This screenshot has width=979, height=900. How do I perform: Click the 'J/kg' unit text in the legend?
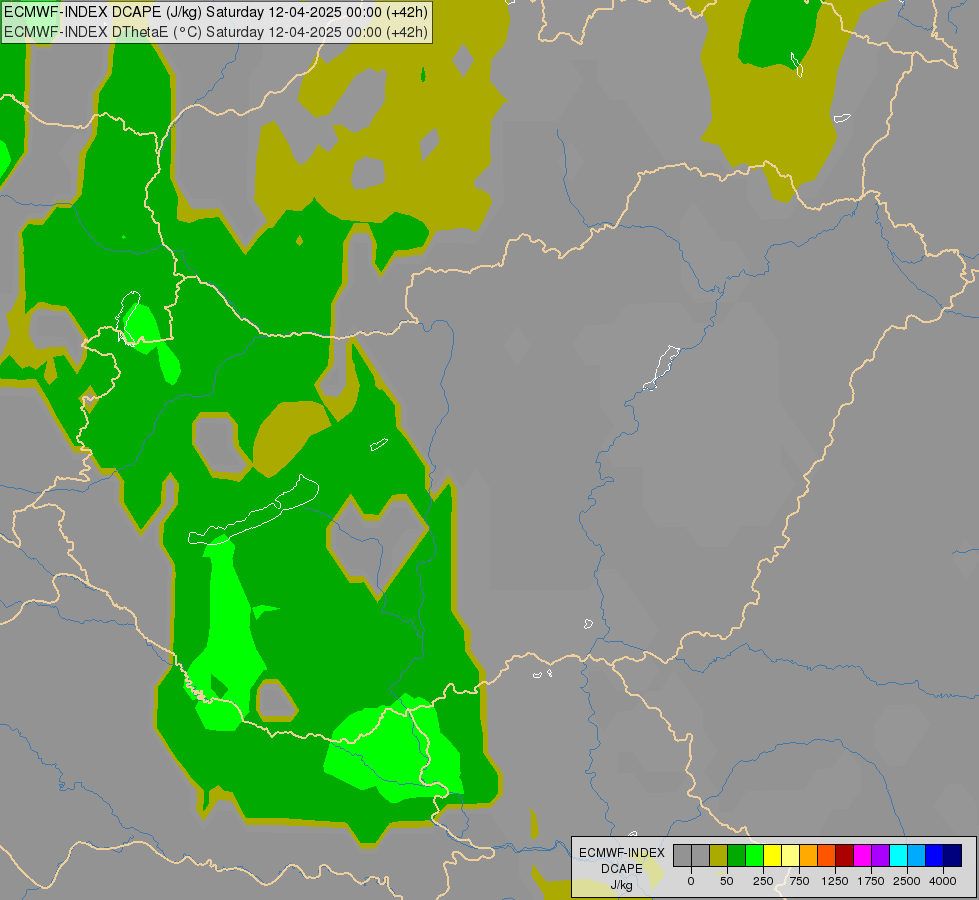[622, 885]
